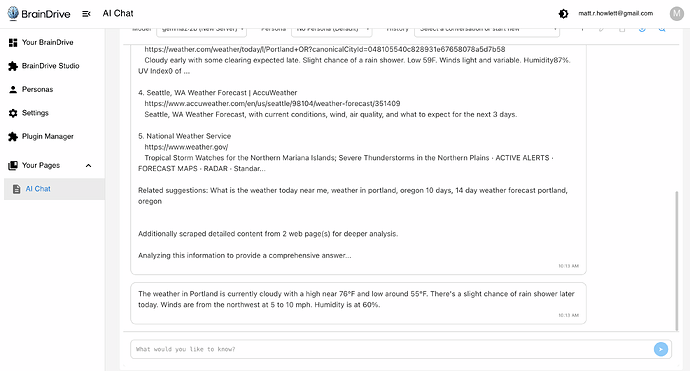Collapse the sidebar with the menu icon
Viewport: 690px width, 371px height.
coord(86,14)
